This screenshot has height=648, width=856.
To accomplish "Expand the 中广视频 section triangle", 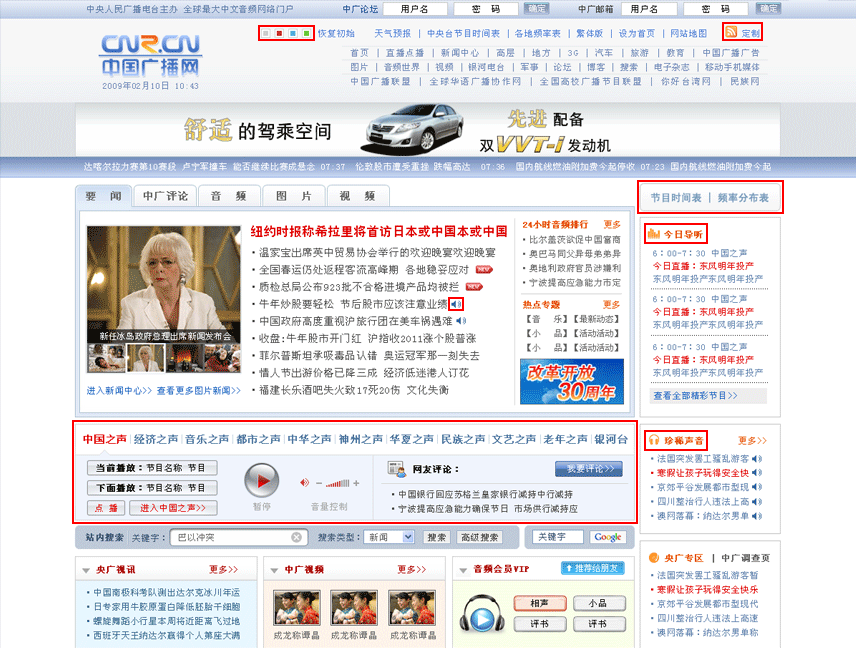I will (273, 569).
